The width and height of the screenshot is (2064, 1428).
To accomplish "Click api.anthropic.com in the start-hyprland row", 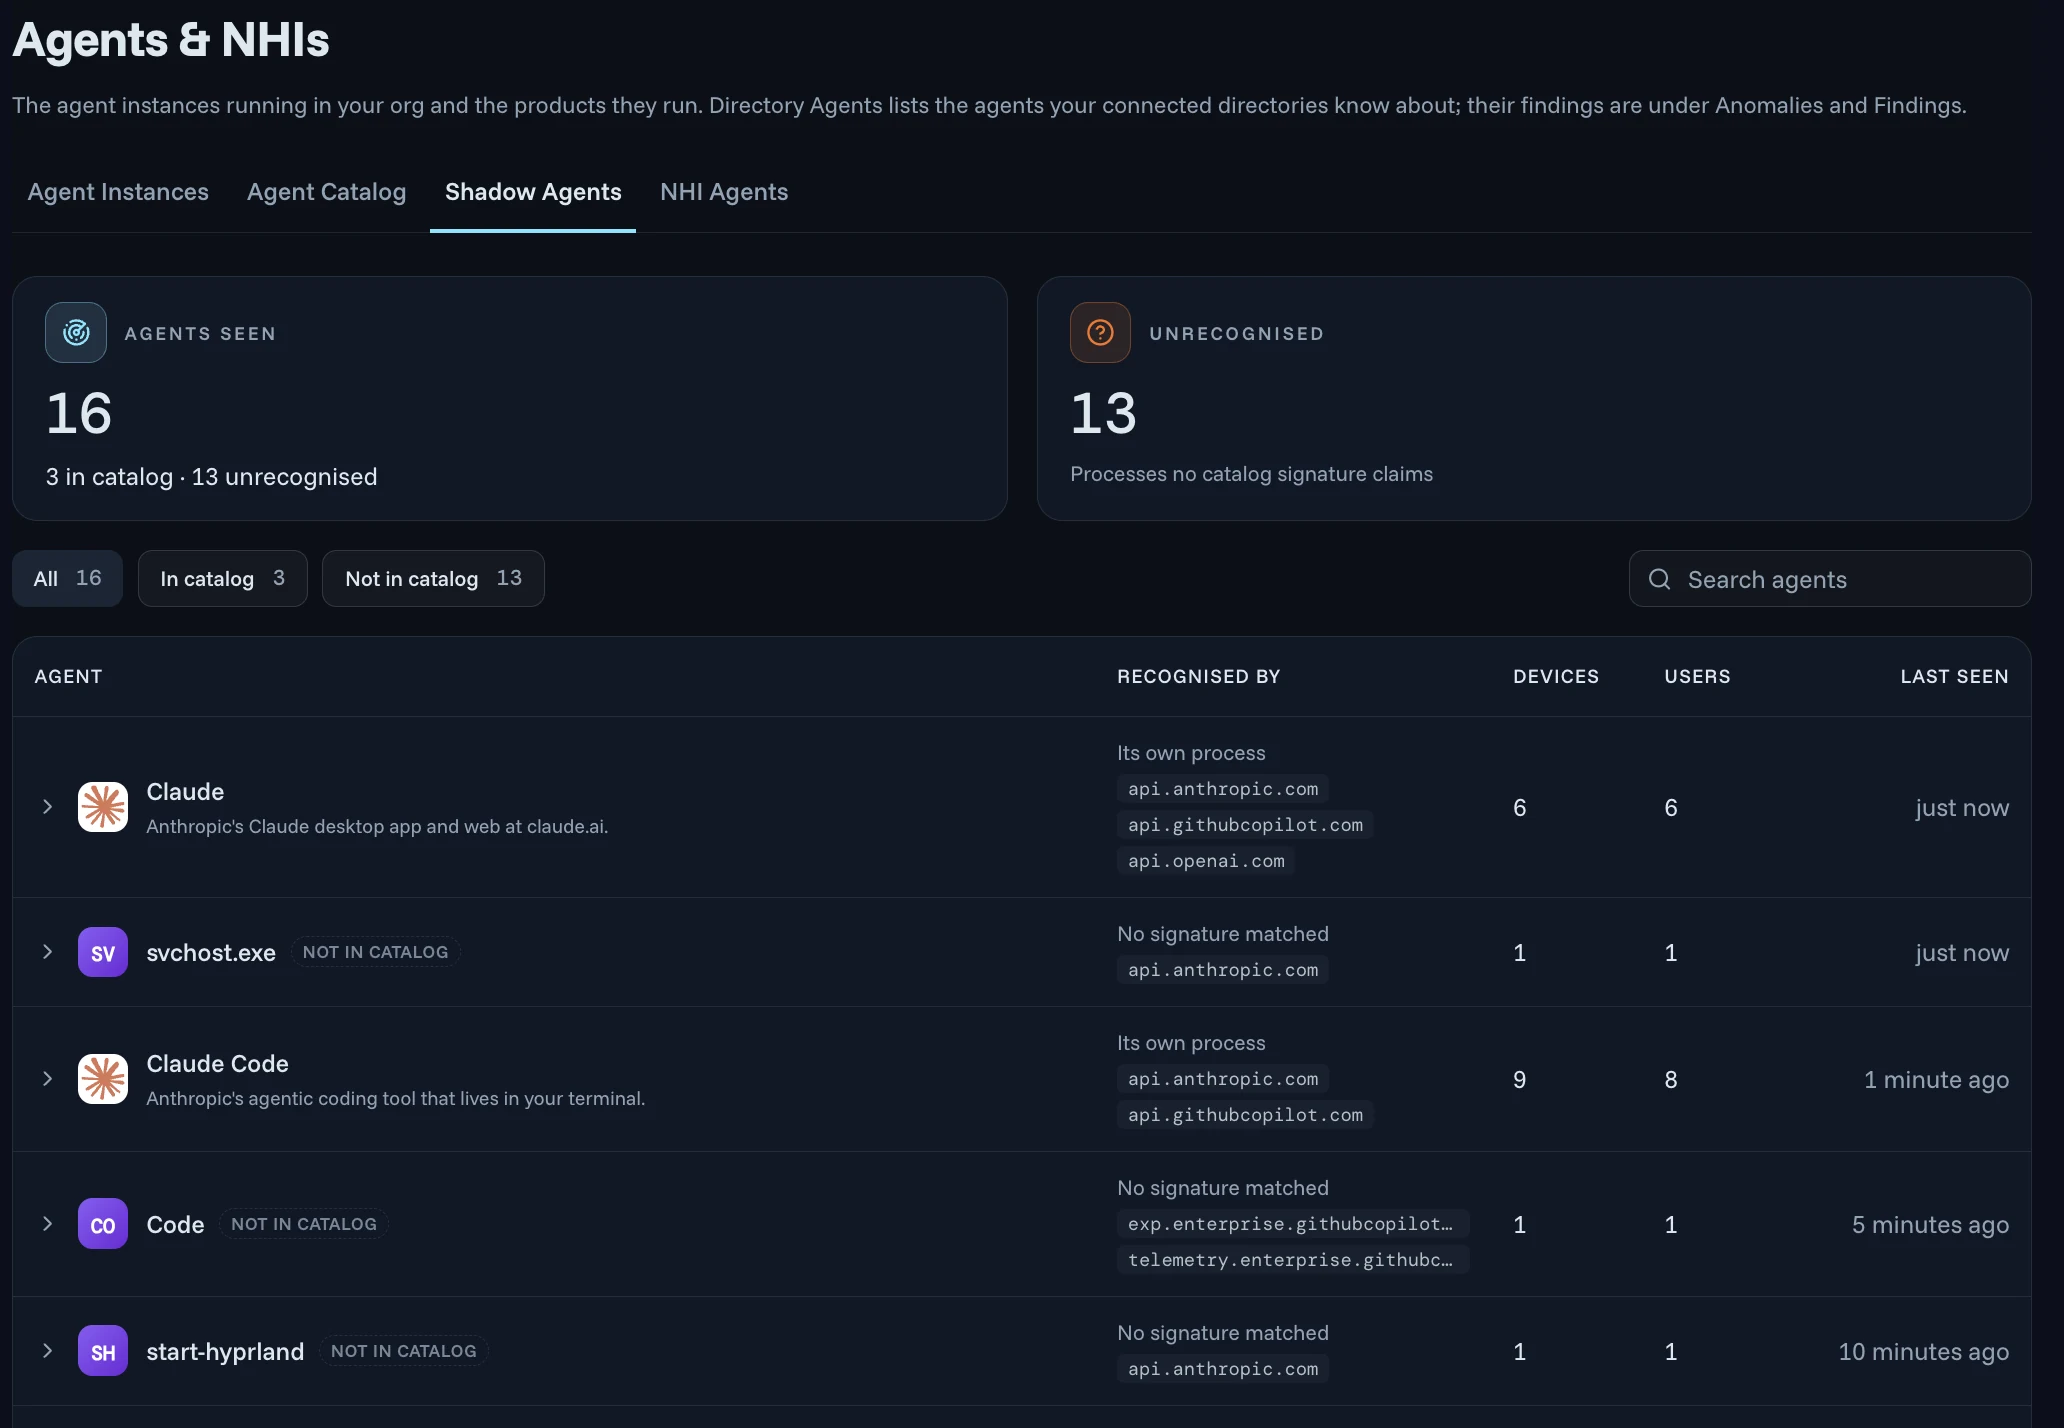I will point(1223,1369).
